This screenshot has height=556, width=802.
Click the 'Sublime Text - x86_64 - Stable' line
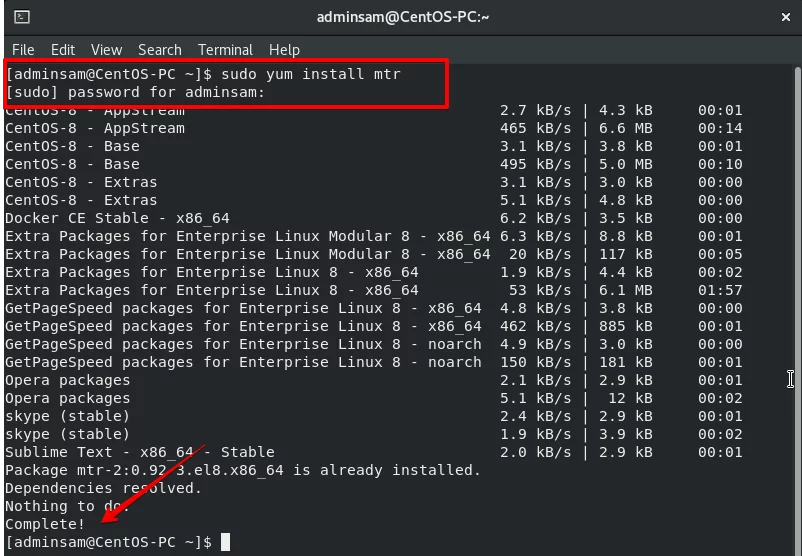point(140,452)
